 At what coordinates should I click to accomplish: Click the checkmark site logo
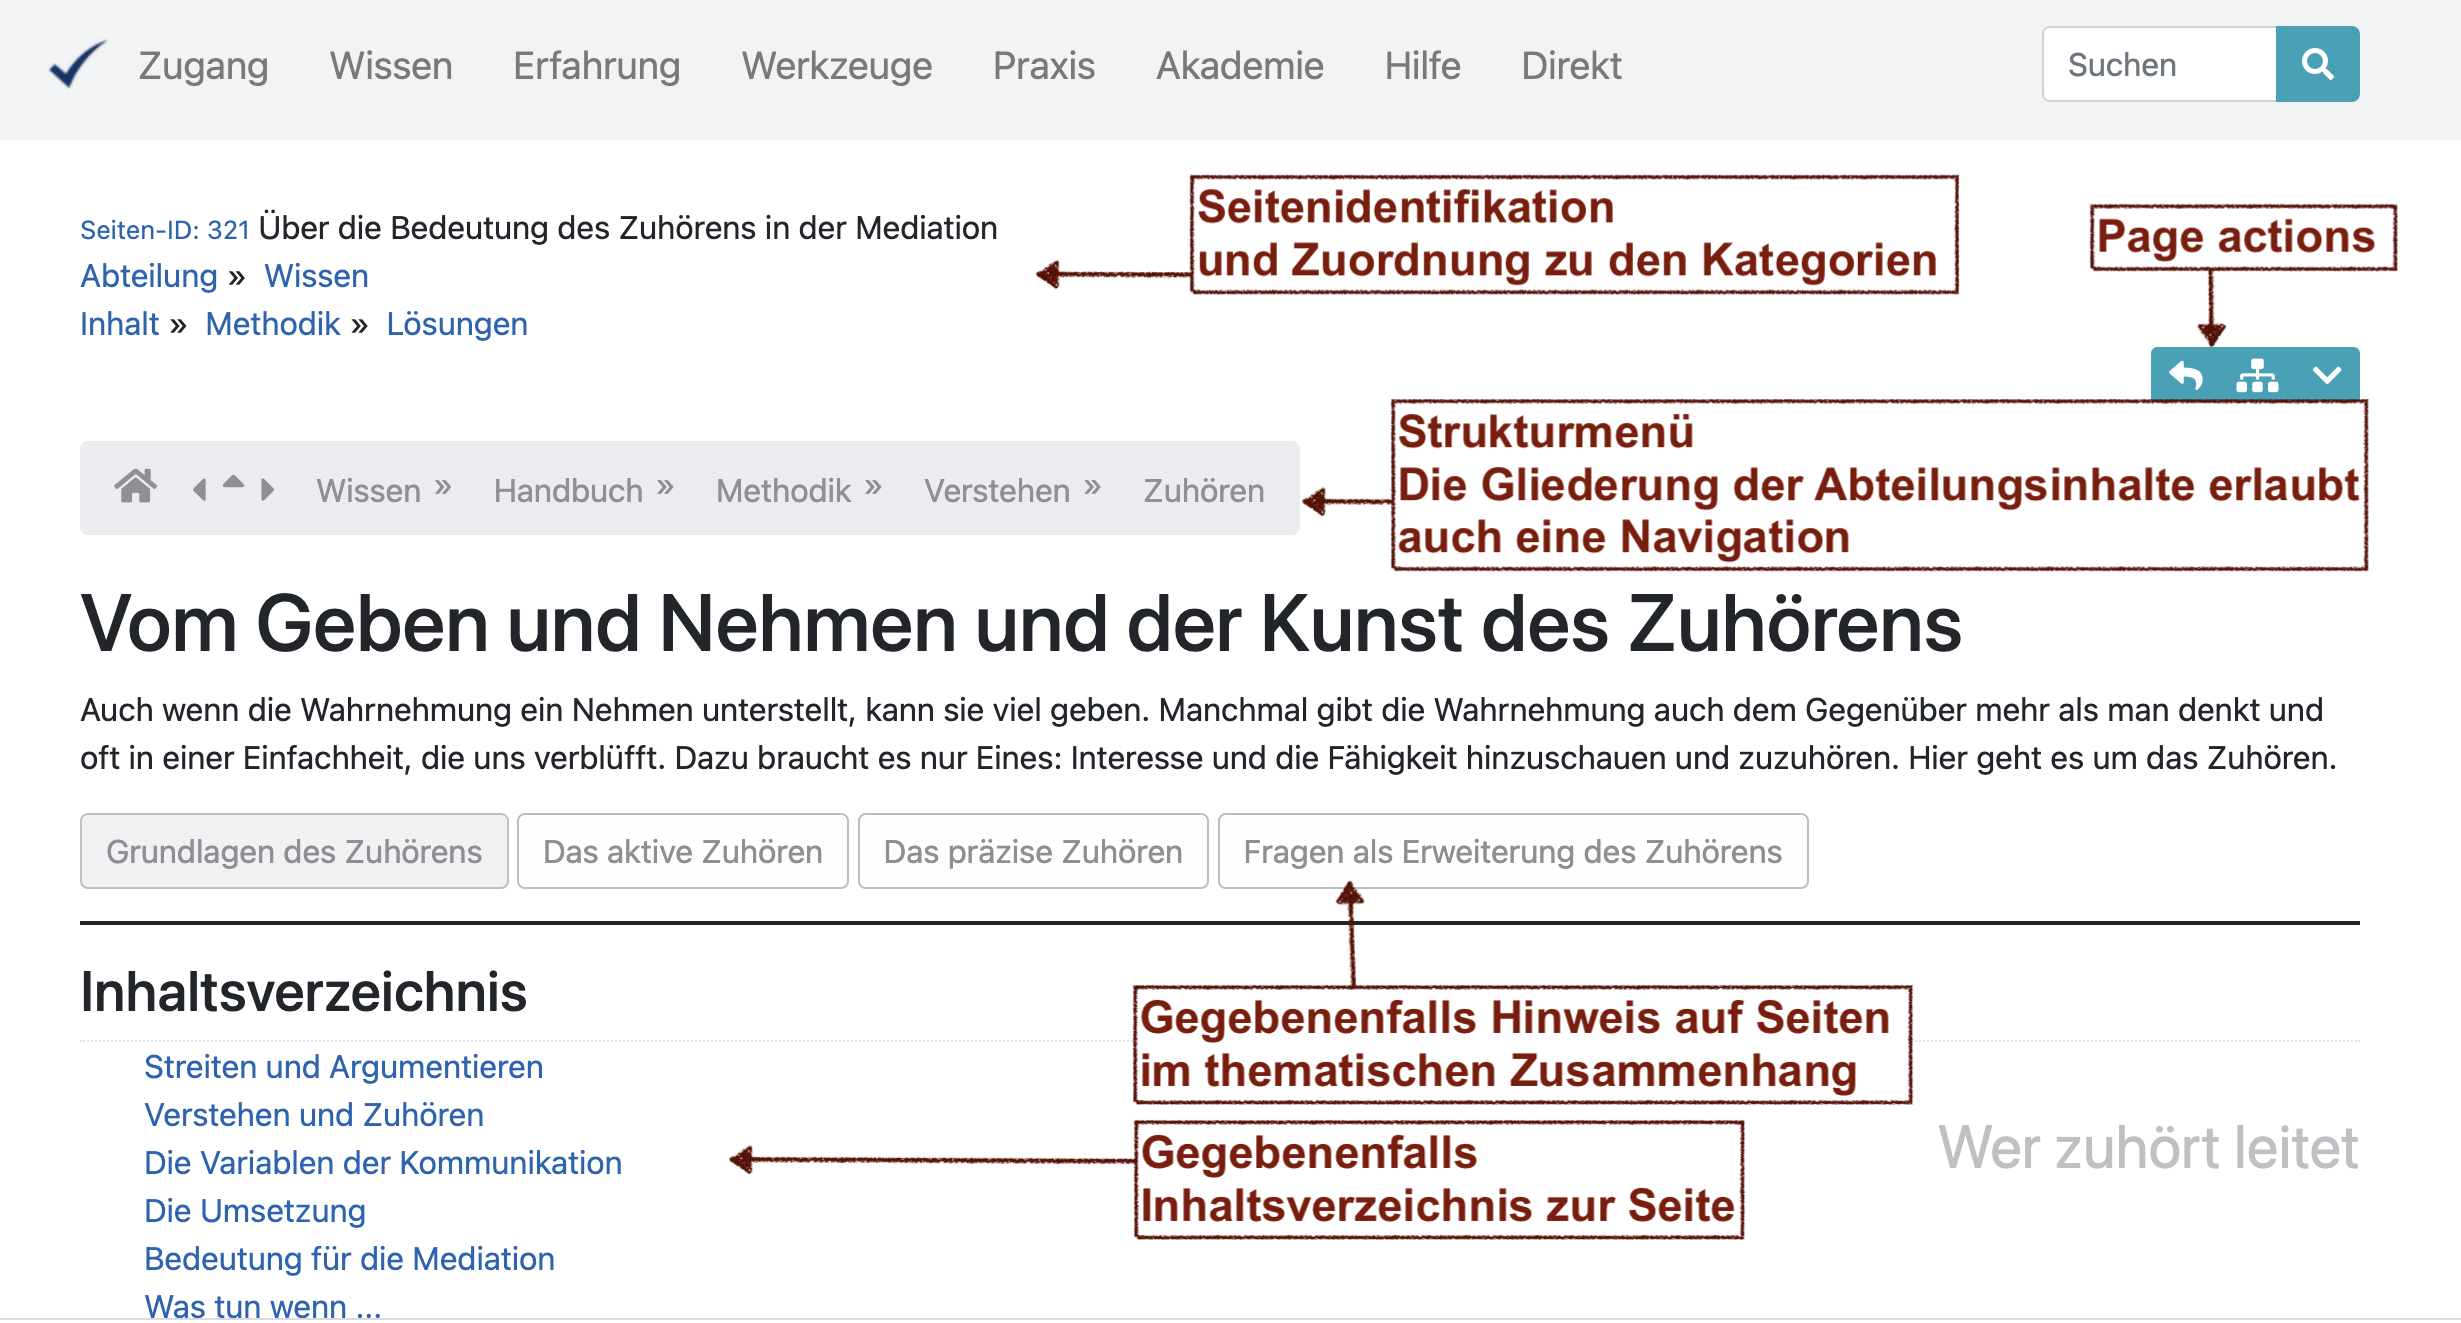click(77, 65)
